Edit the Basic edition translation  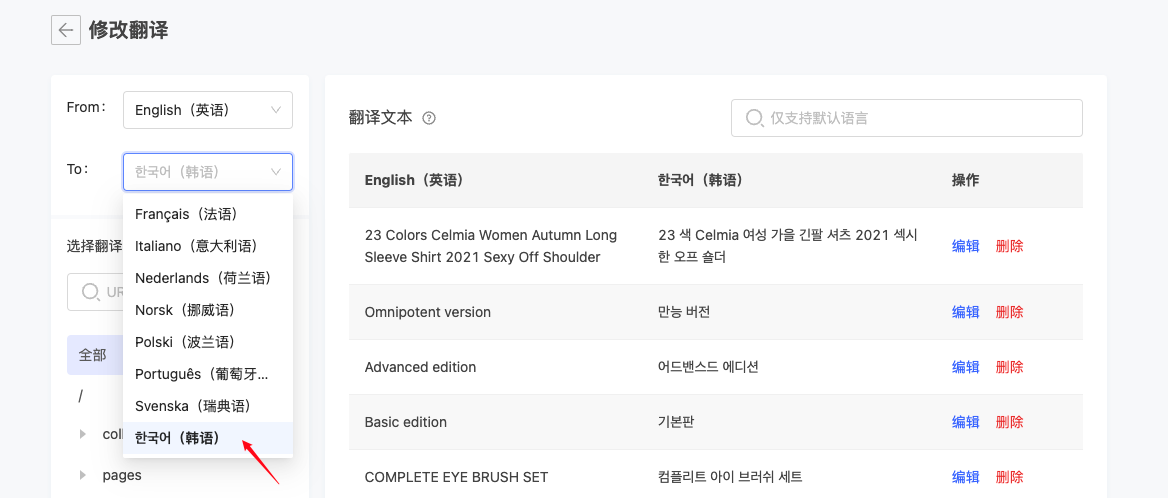pyautogui.click(x=965, y=422)
